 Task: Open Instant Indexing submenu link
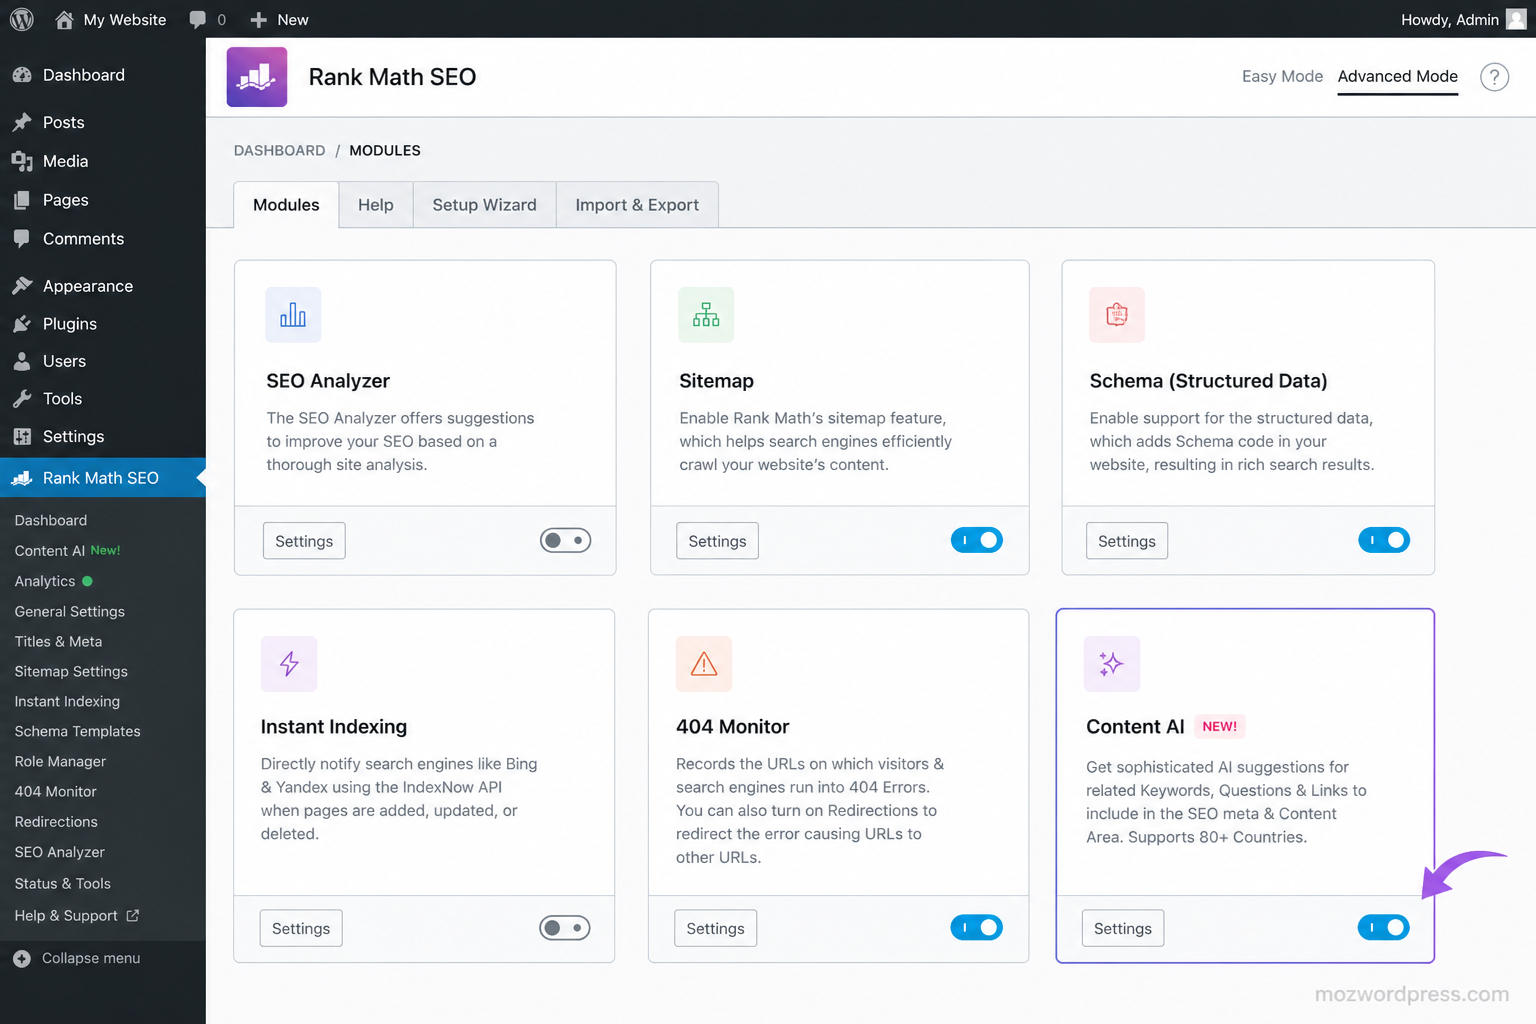(x=67, y=702)
